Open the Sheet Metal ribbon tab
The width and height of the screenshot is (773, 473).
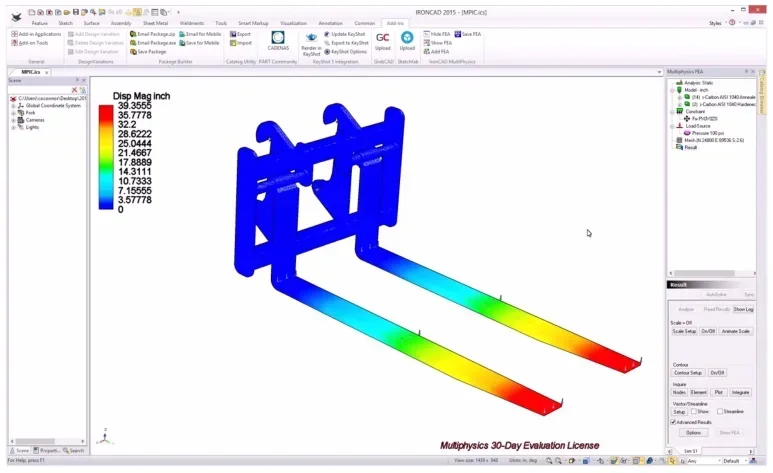[x=155, y=23]
